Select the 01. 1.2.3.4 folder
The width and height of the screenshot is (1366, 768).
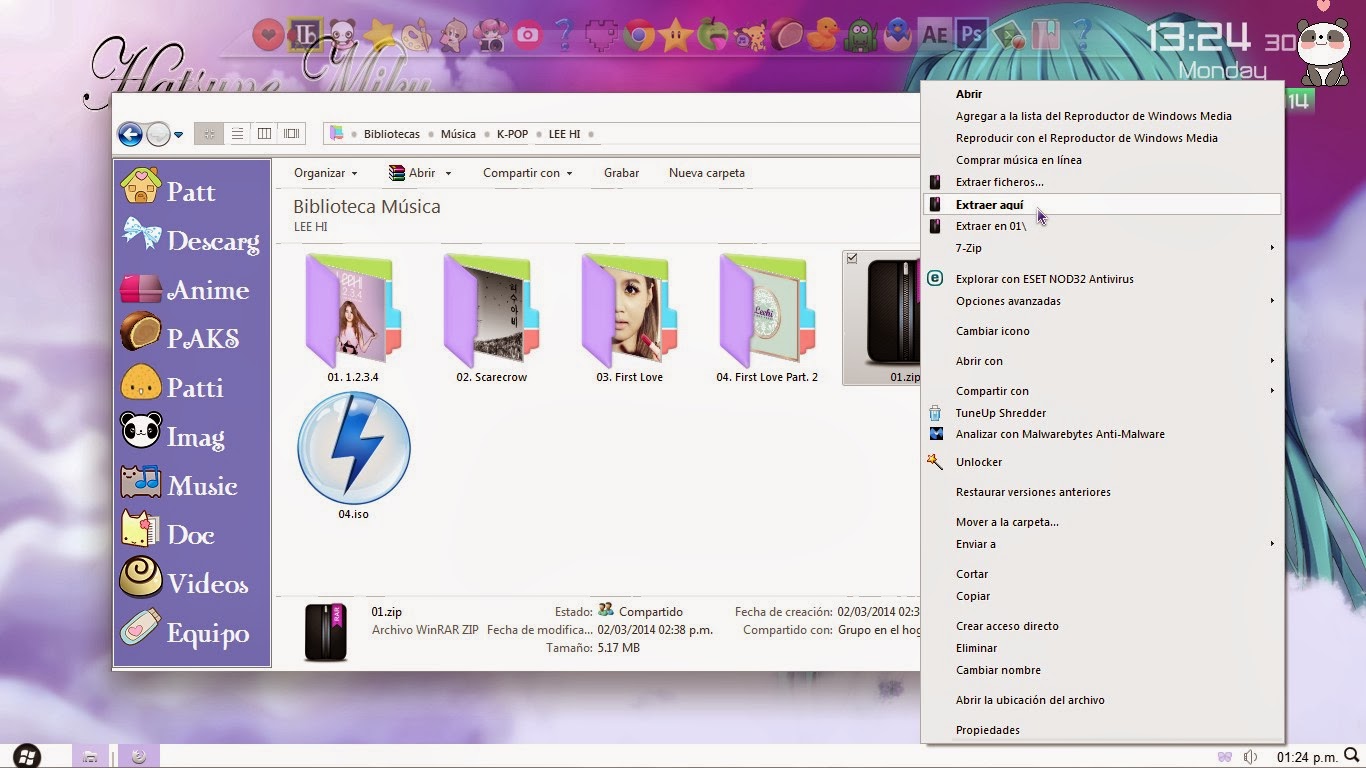click(352, 318)
